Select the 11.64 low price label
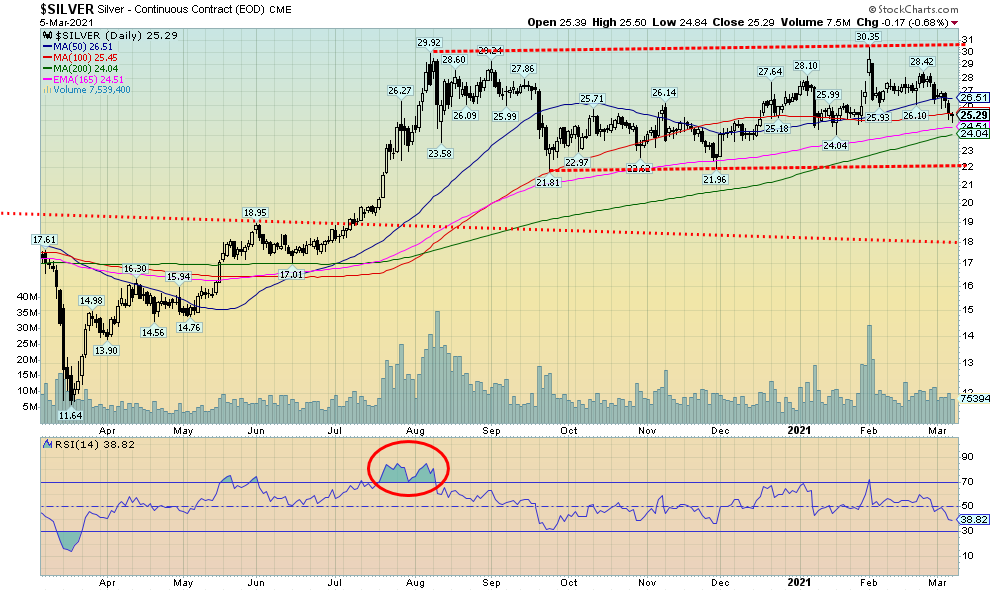The height and width of the screenshot is (591, 990). coord(69,414)
